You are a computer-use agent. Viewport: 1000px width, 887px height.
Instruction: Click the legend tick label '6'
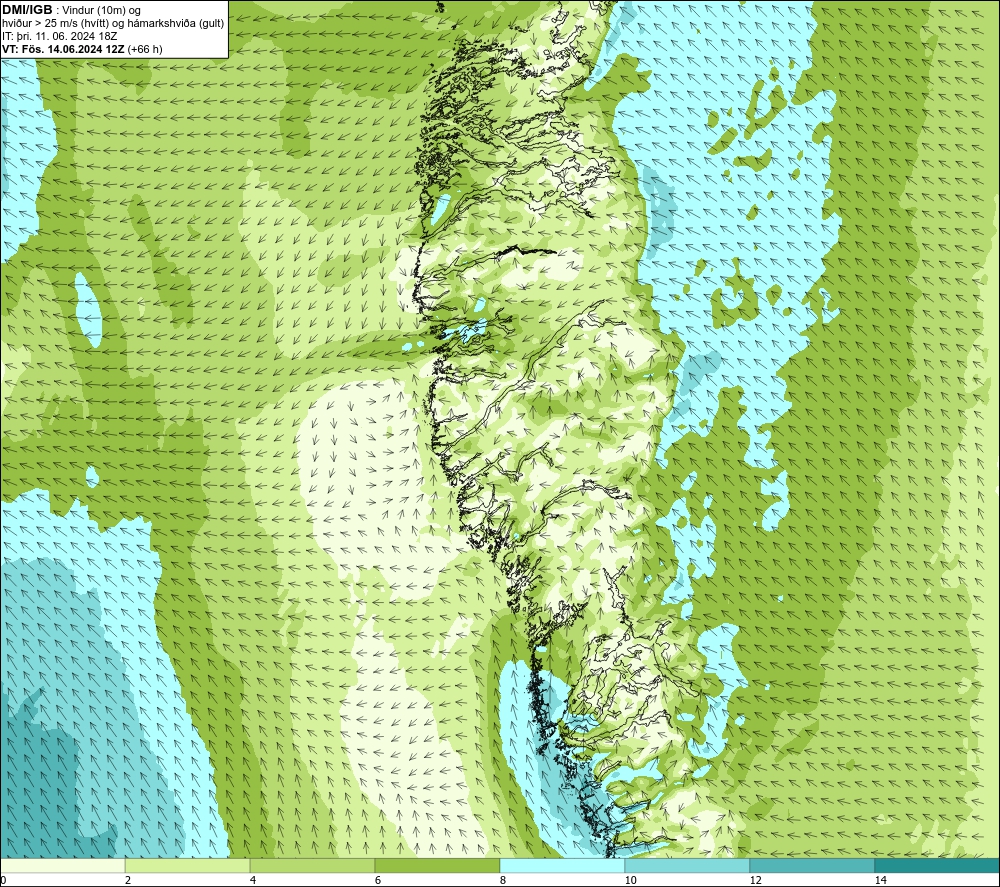click(378, 880)
